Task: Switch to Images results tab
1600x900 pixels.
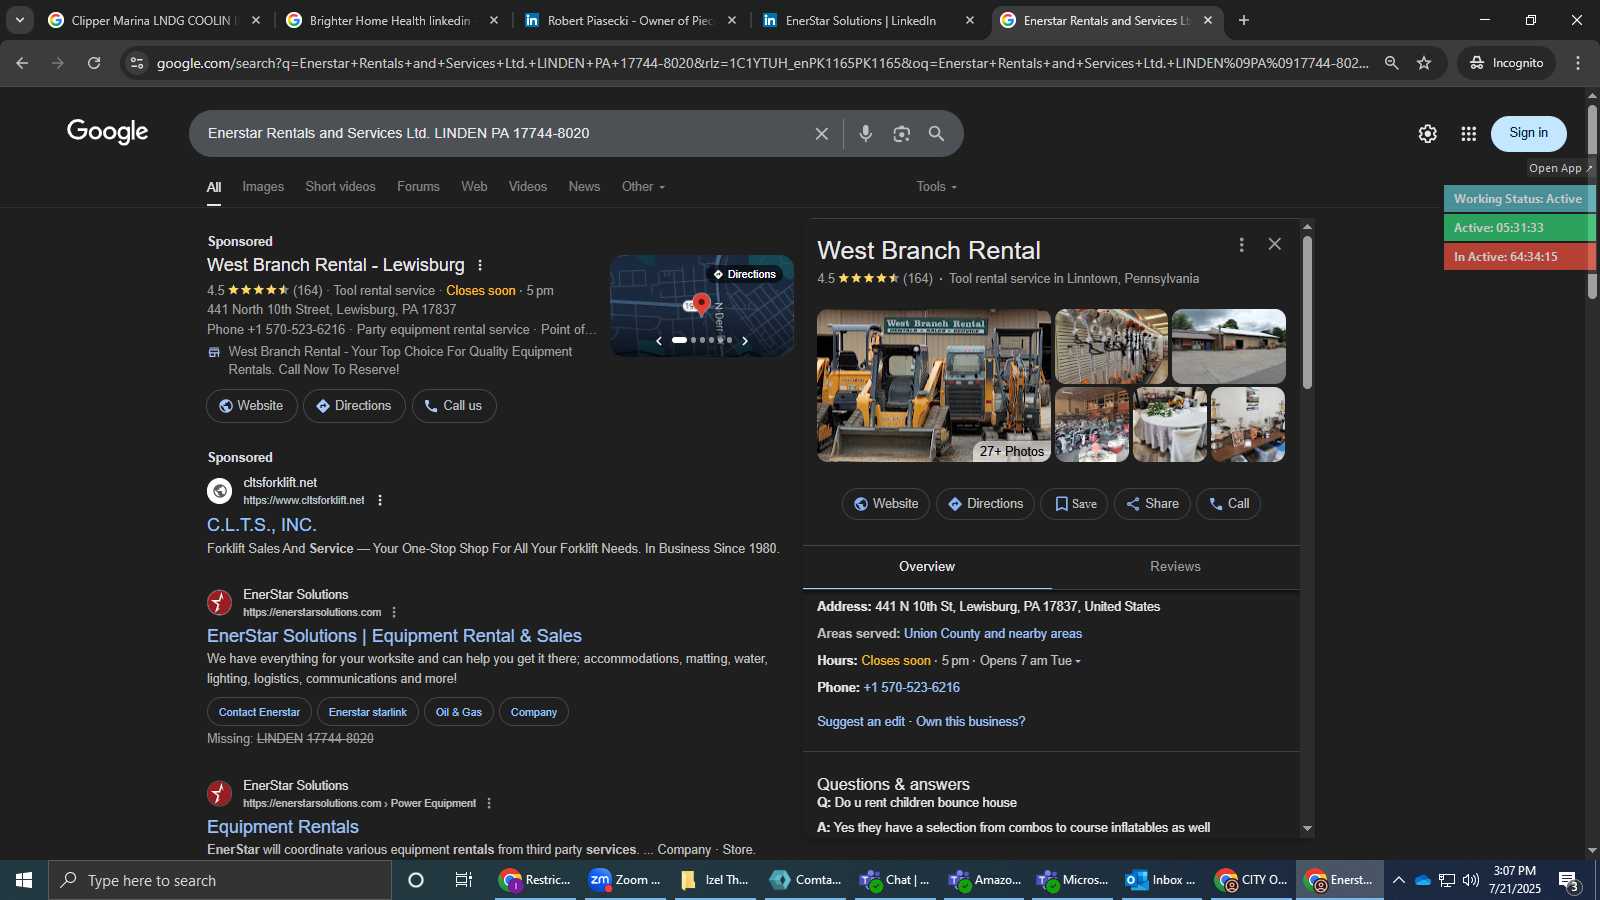Action: pos(263,187)
